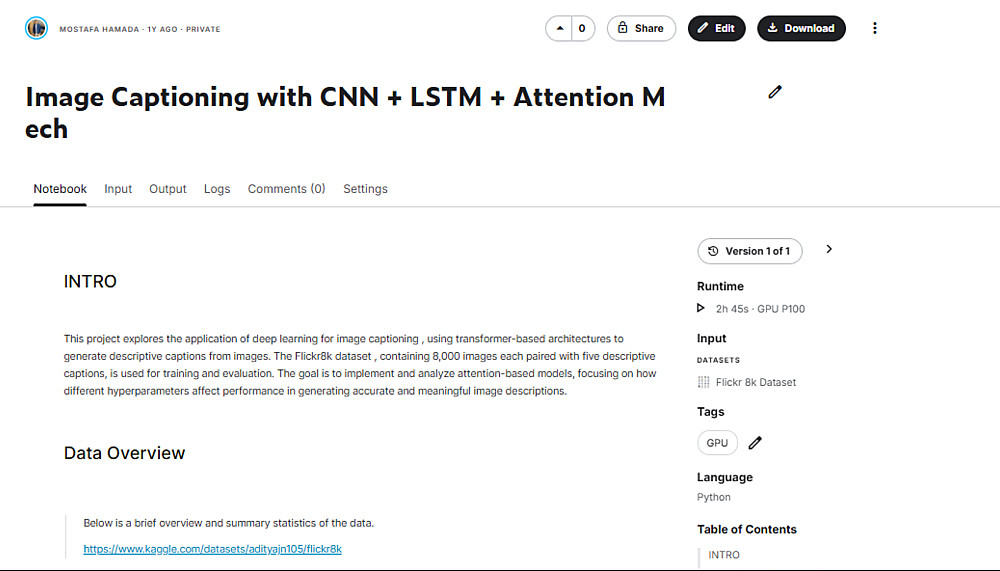Click the MOSTAFA HAMADA author name

point(99,29)
